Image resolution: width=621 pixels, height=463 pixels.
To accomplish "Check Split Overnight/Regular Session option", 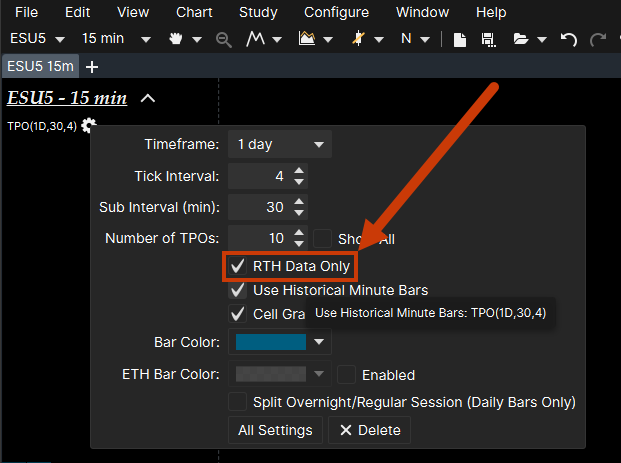I will 238,402.
